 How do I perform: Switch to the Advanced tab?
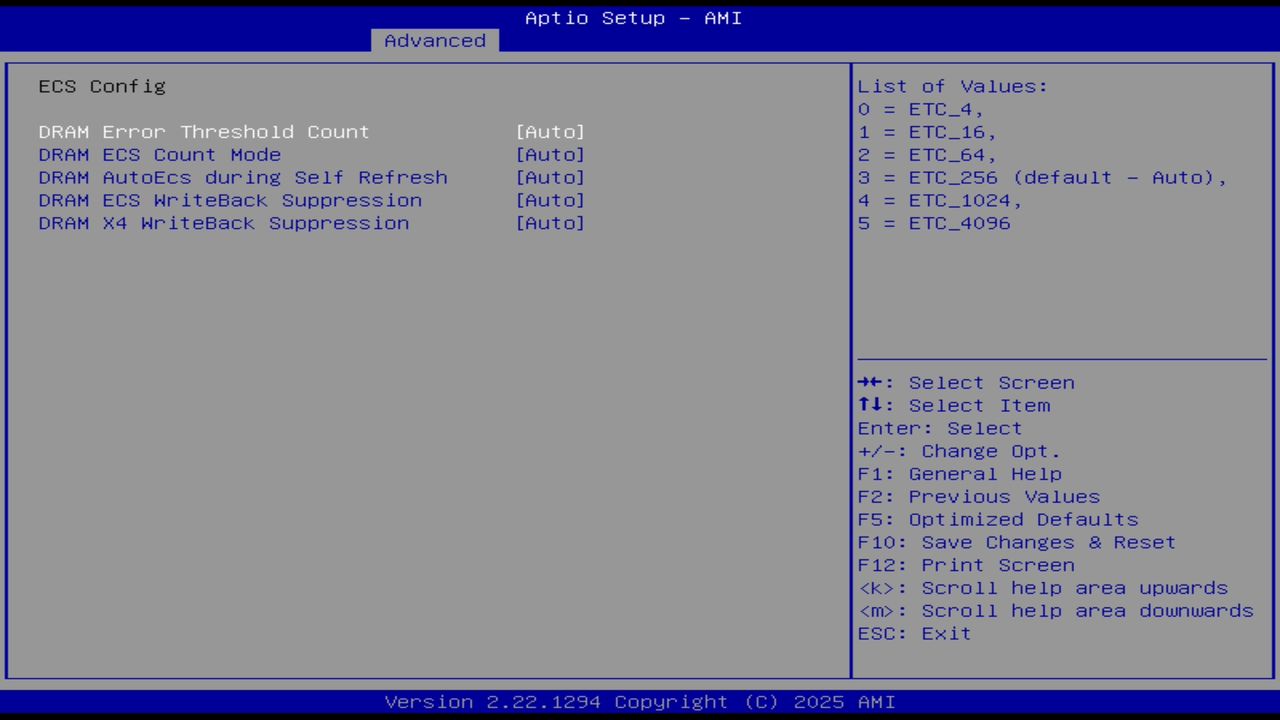[x=434, y=40]
